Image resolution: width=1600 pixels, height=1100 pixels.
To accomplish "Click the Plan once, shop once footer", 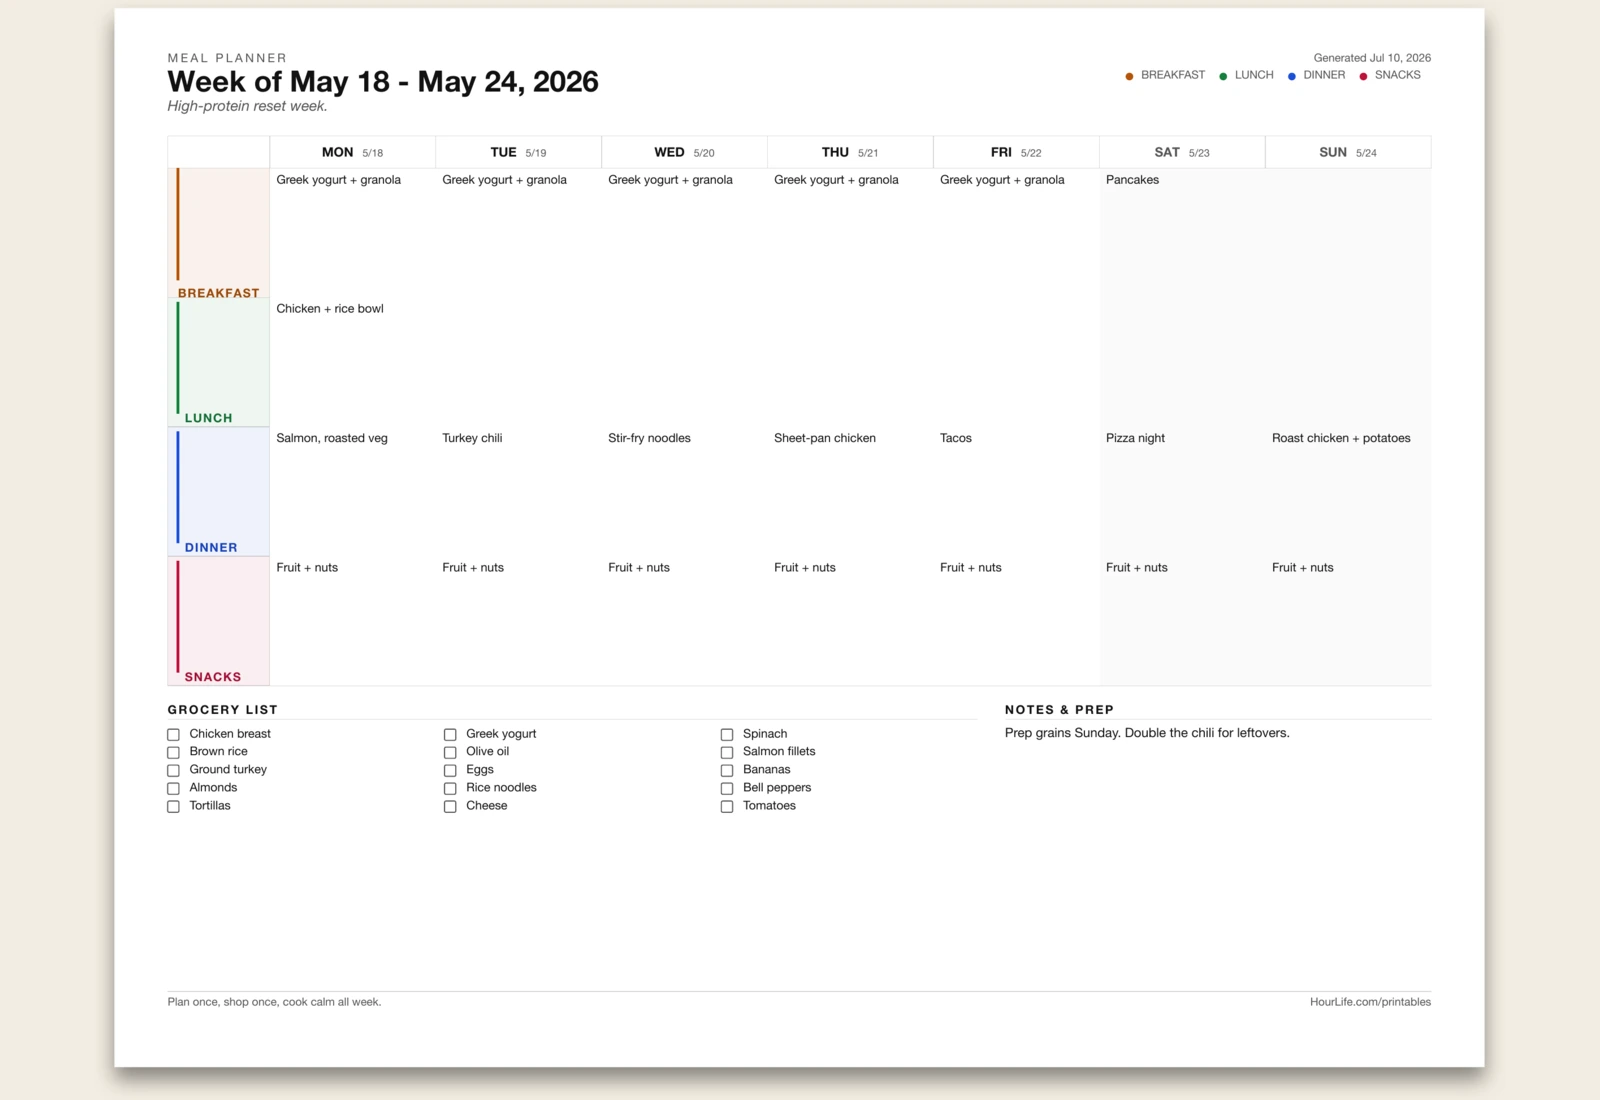I will 274,1002.
